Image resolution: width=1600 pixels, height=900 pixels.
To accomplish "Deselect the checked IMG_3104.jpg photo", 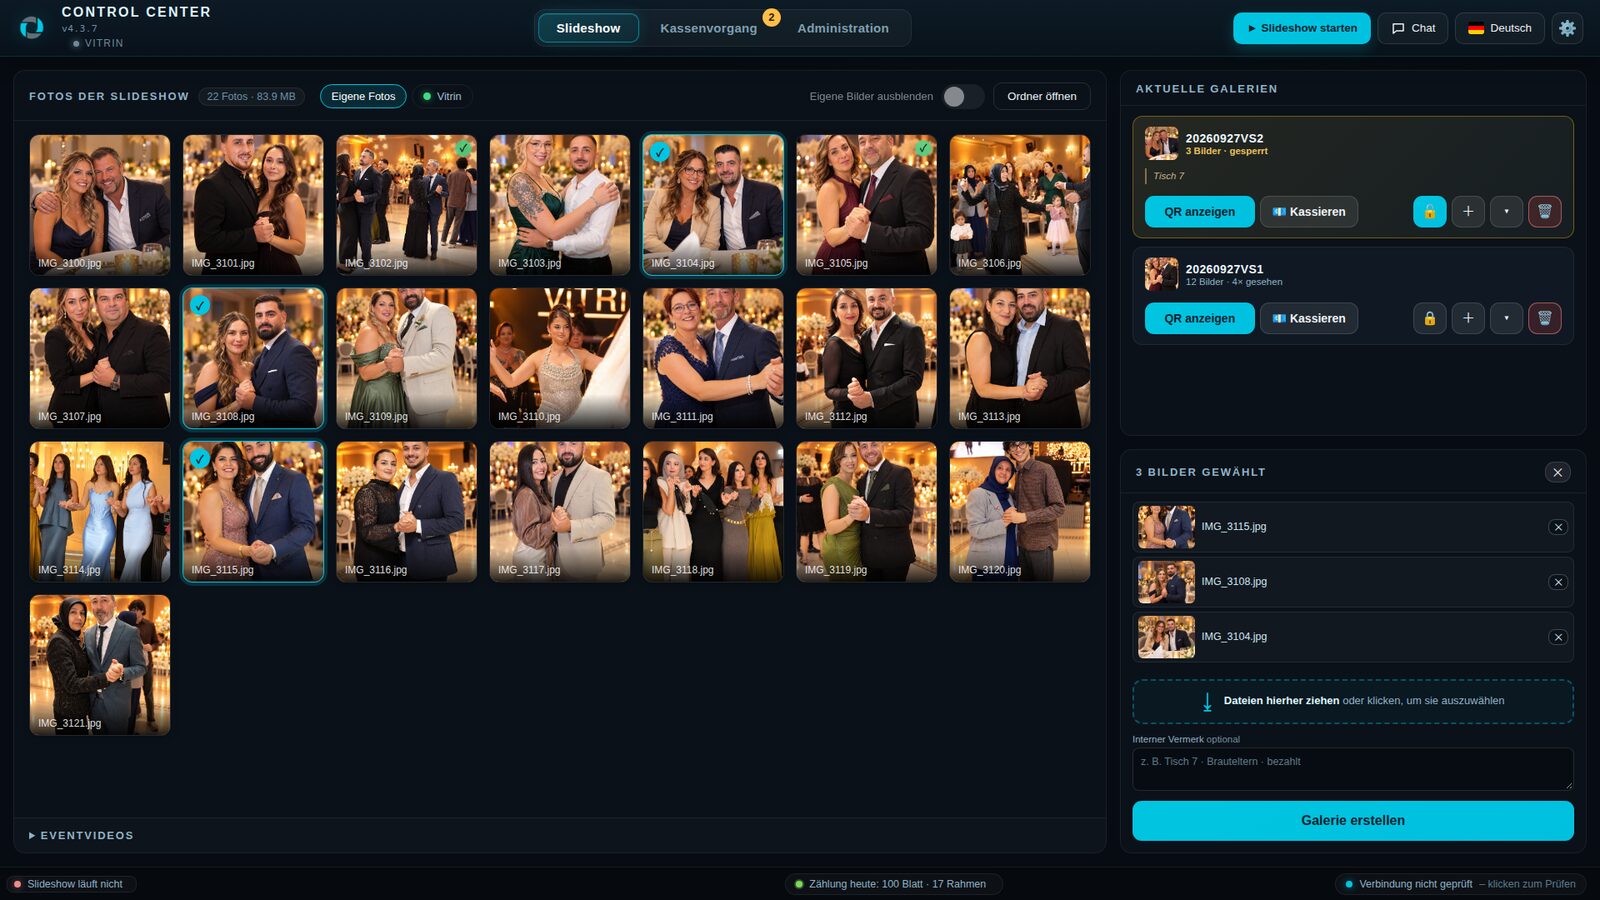I will point(713,205).
